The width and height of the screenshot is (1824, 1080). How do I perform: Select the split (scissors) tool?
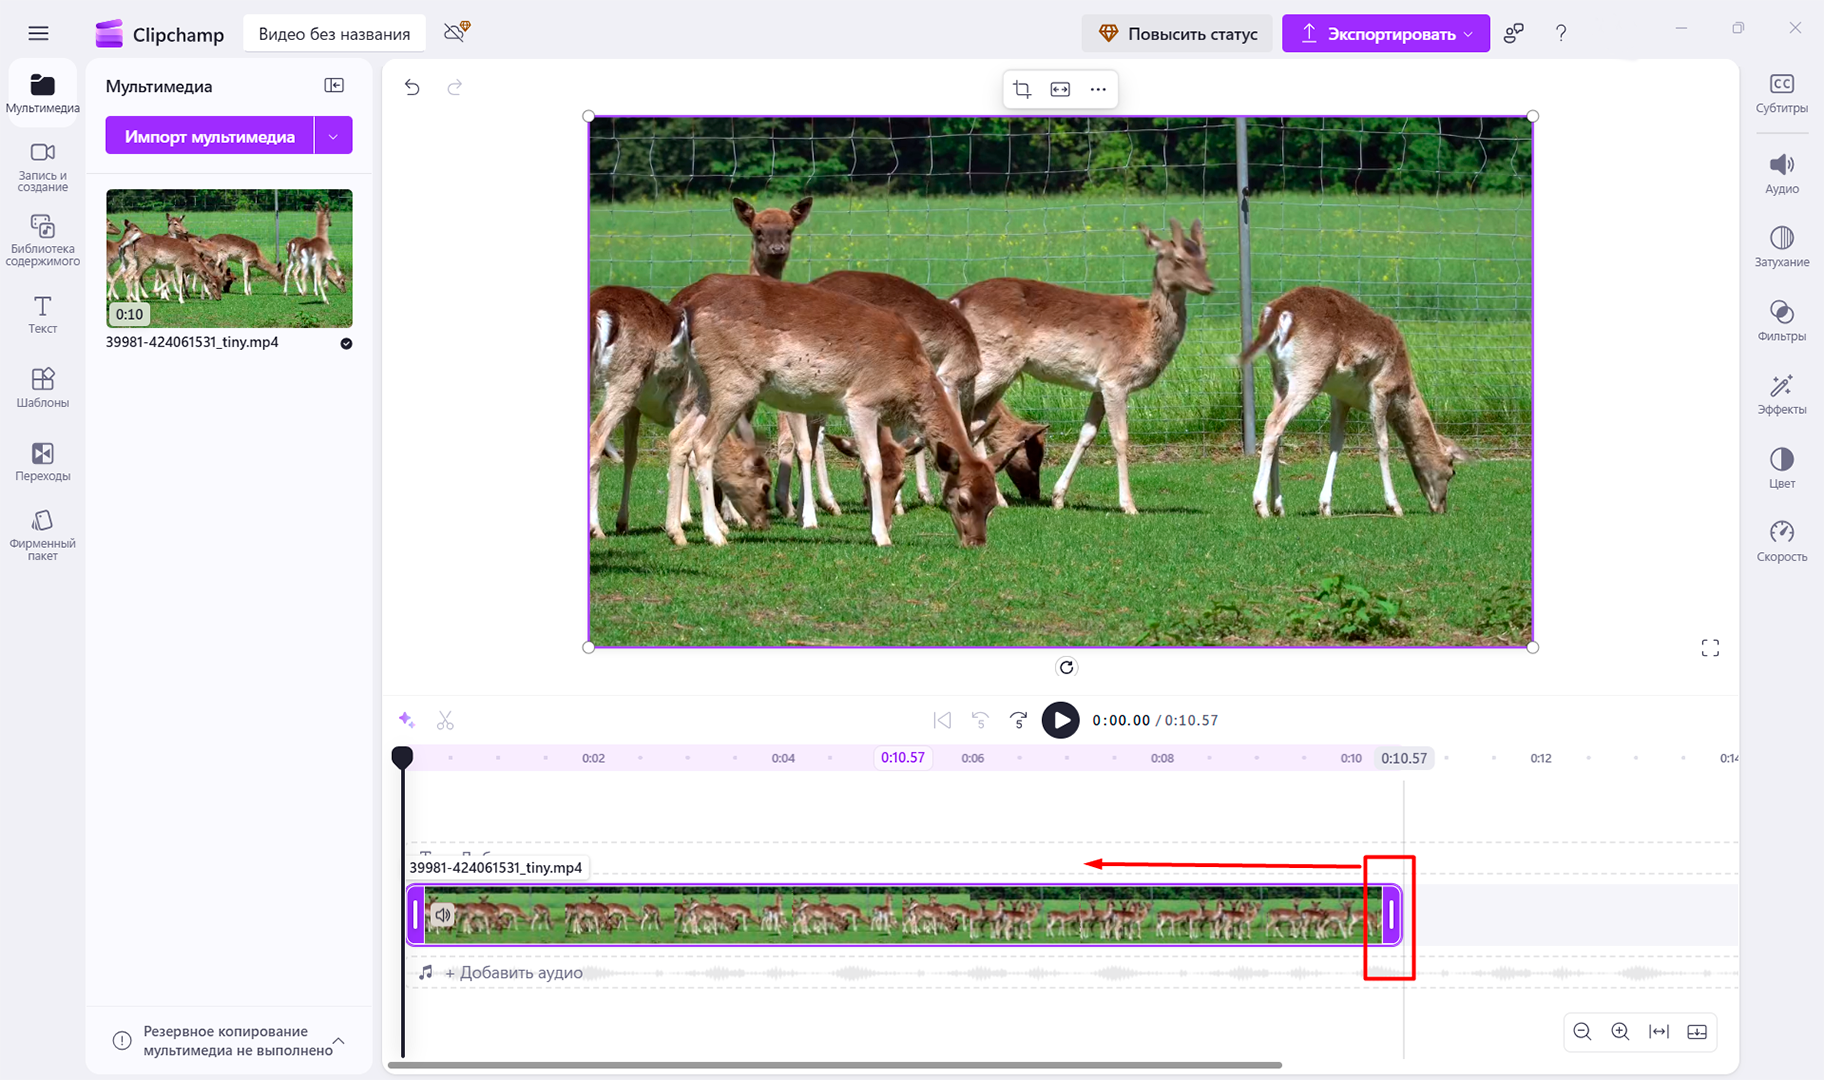446,720
